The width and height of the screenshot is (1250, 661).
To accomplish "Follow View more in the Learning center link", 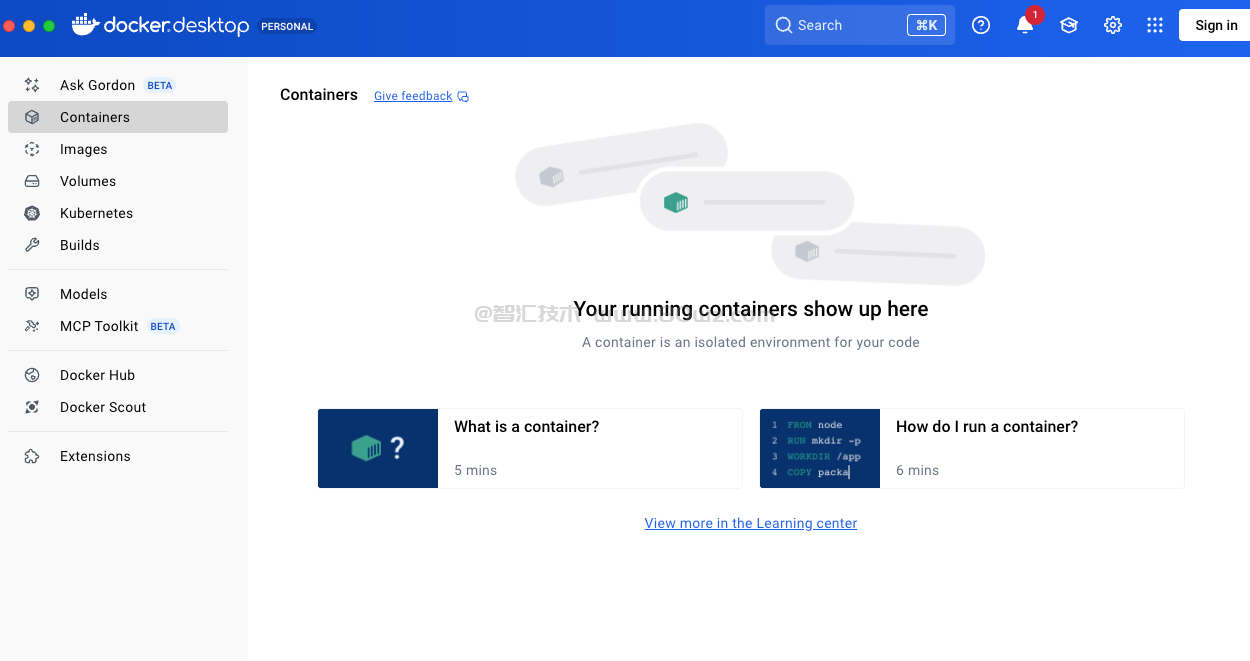I will tap(751, 523).
